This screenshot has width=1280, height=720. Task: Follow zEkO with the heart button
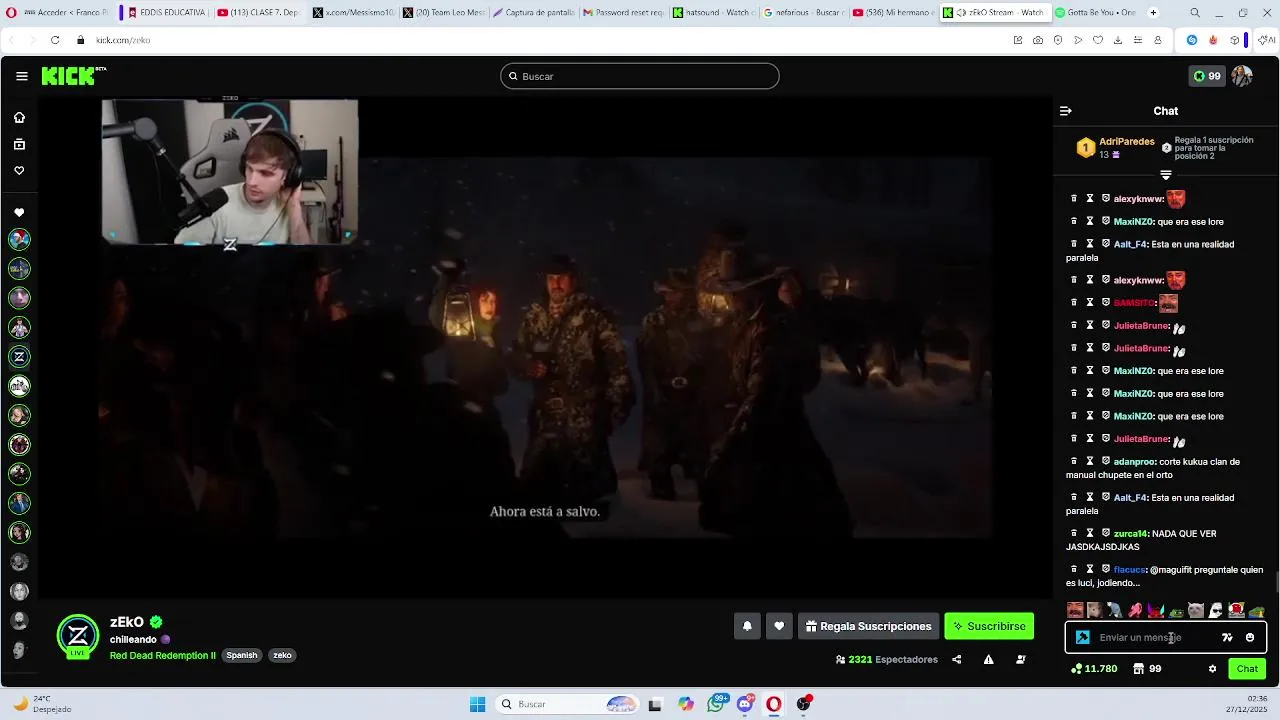click(779, 626)
